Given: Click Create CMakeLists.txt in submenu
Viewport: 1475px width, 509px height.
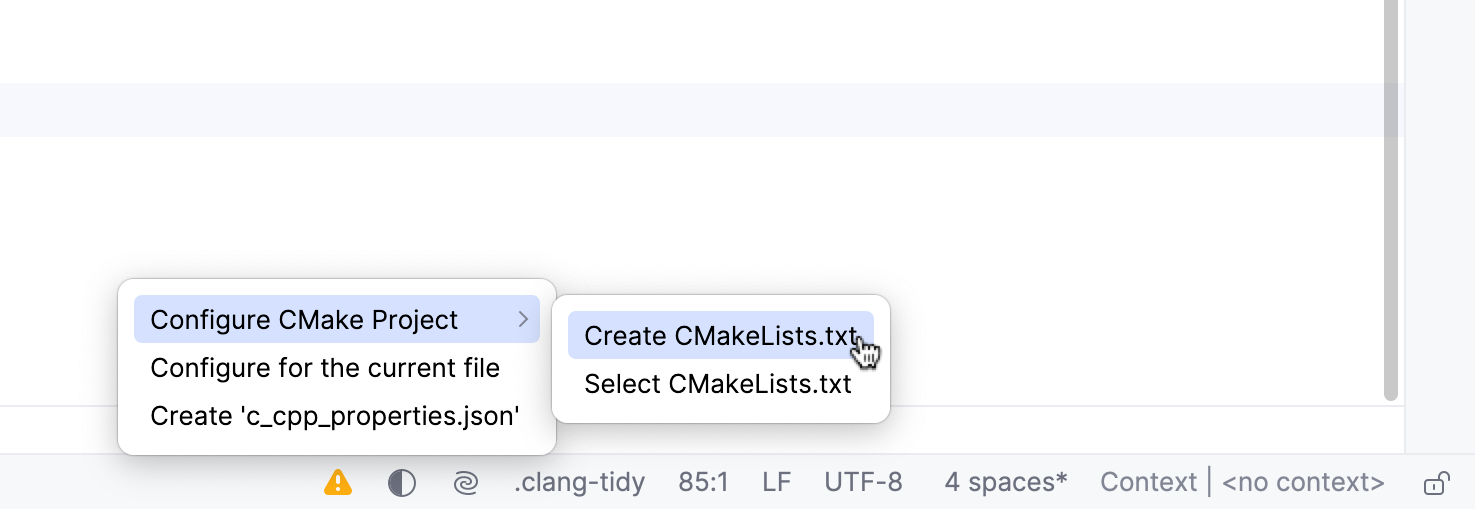Looking at the screenshot, I should [720, 336].
